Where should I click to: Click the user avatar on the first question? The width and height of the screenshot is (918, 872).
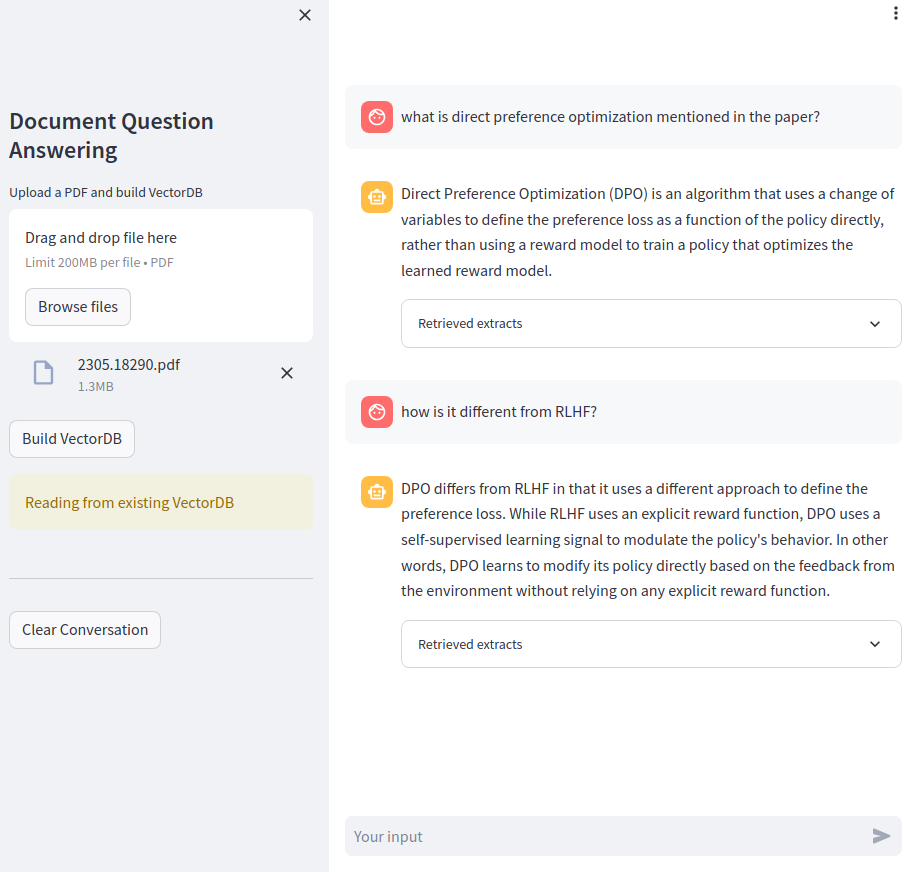tap(377, 118)
